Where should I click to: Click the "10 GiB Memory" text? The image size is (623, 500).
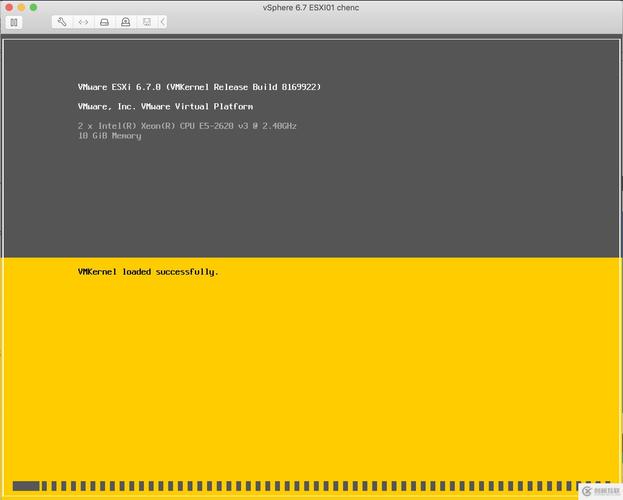[x=109, y=136]
